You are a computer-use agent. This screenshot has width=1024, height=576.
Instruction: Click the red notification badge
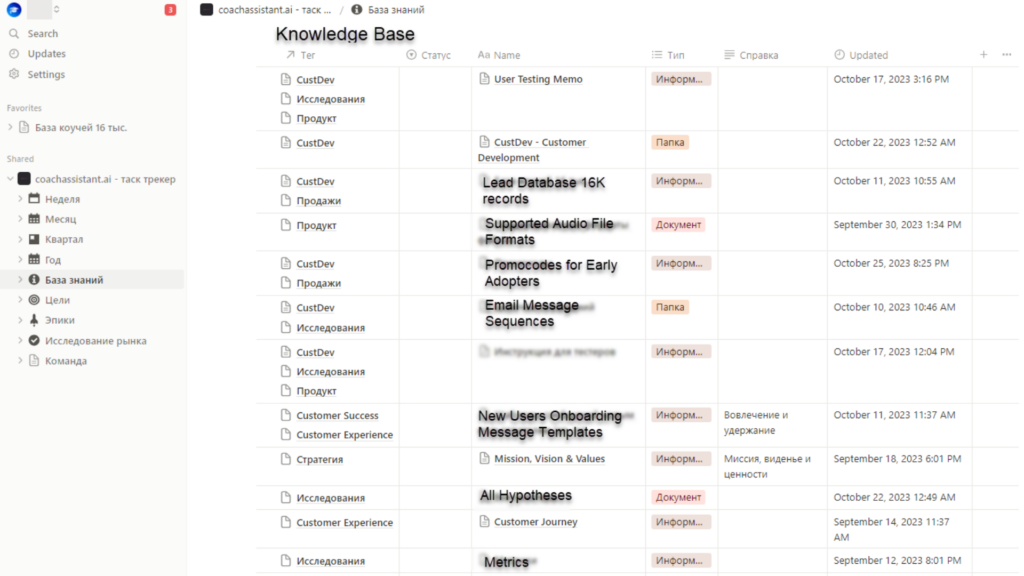pos(170,10)
